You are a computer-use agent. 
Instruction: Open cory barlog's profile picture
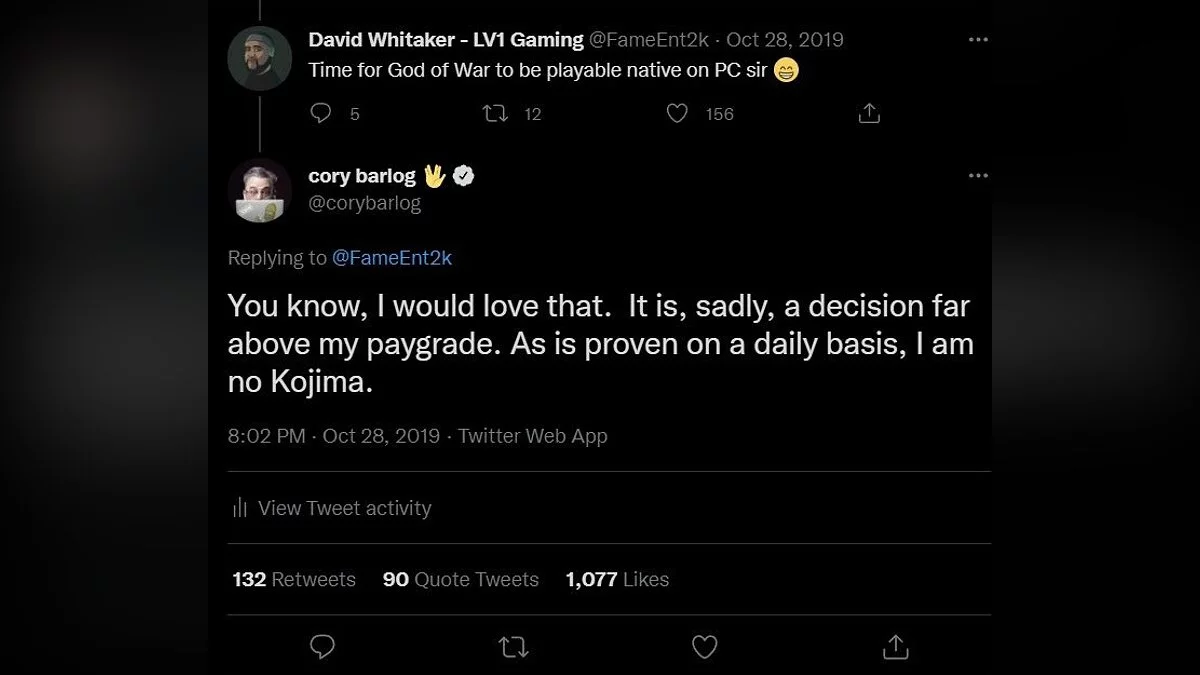(260, 190)
